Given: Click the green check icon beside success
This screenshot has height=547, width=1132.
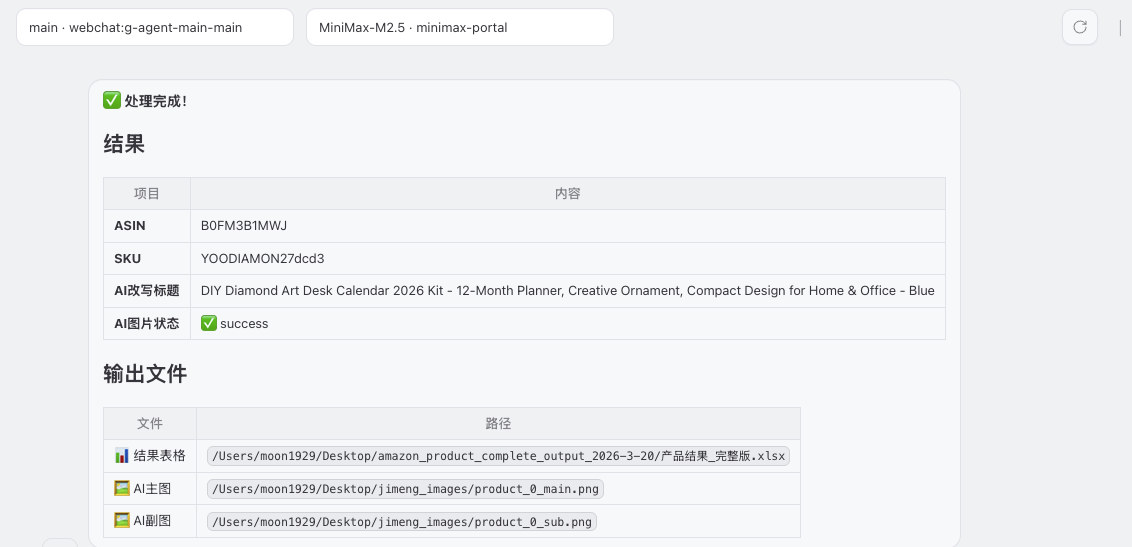Looking at the screenshot, I should pos(209,323).
